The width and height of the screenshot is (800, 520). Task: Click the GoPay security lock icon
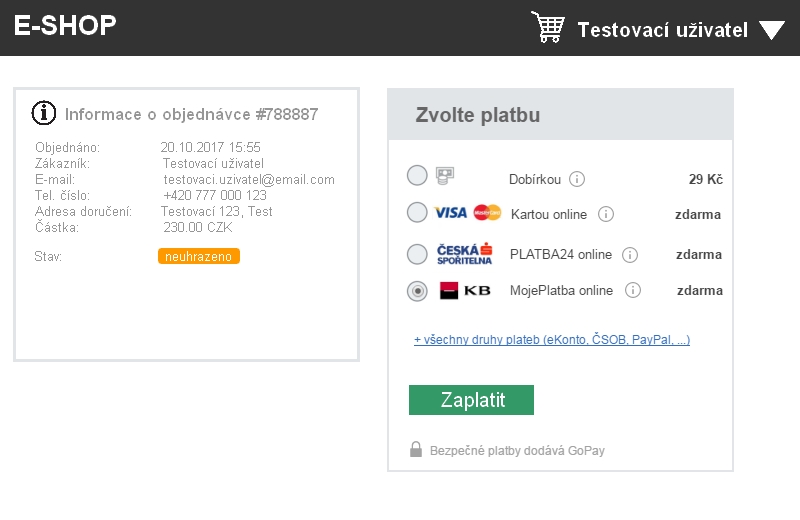point(416,450)
